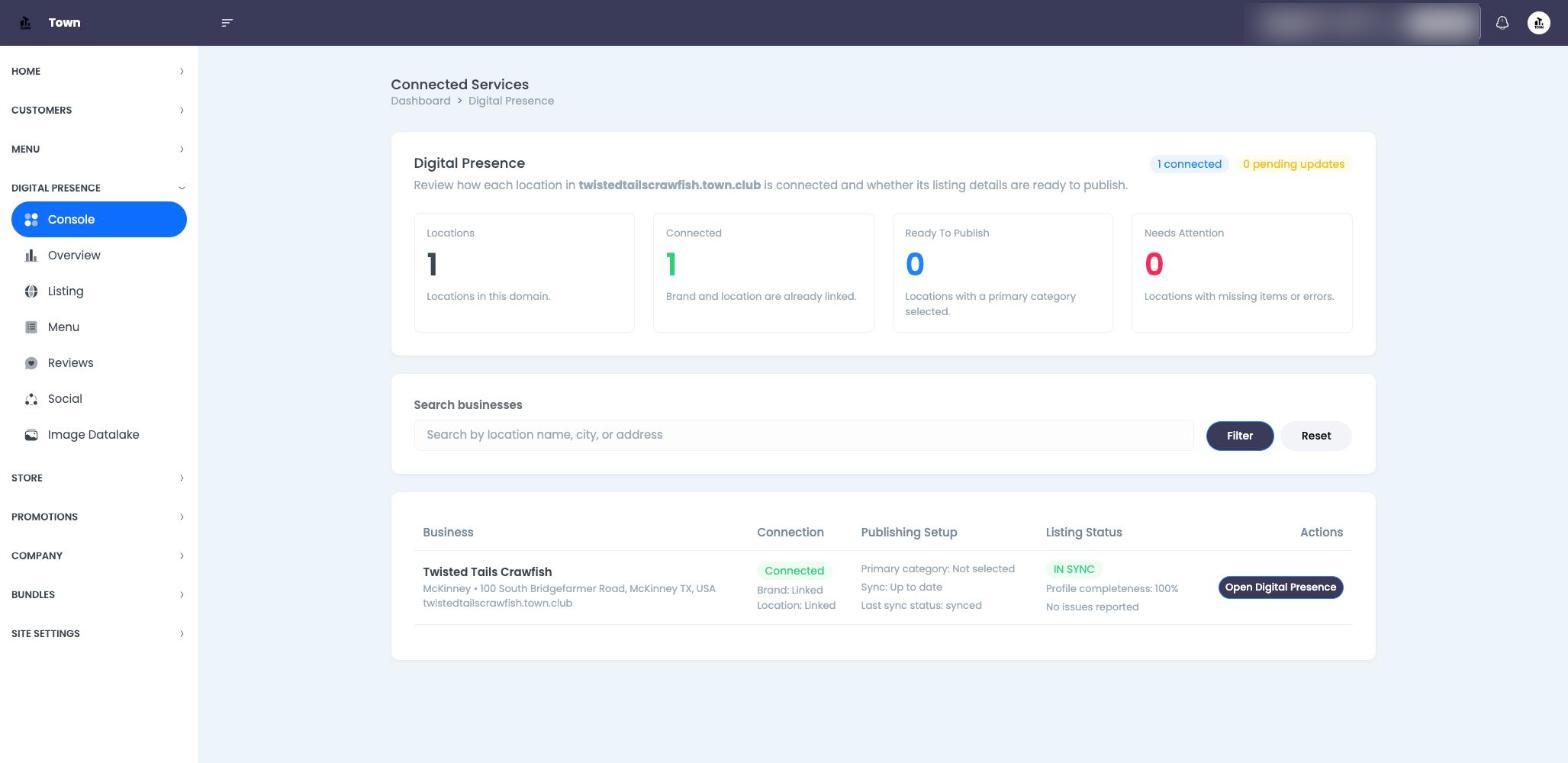Click the Reset button
Screen dimensions: 1568x763
coord(1315,436)
